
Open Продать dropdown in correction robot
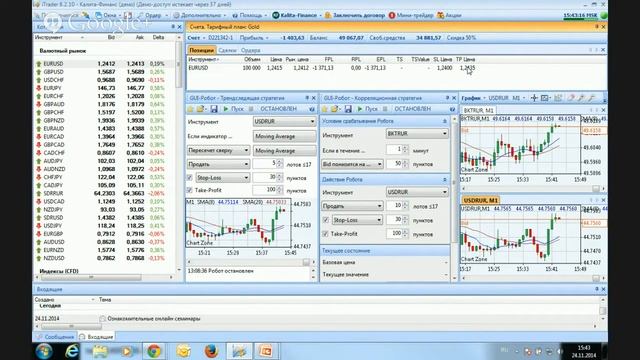coord(352,206)
